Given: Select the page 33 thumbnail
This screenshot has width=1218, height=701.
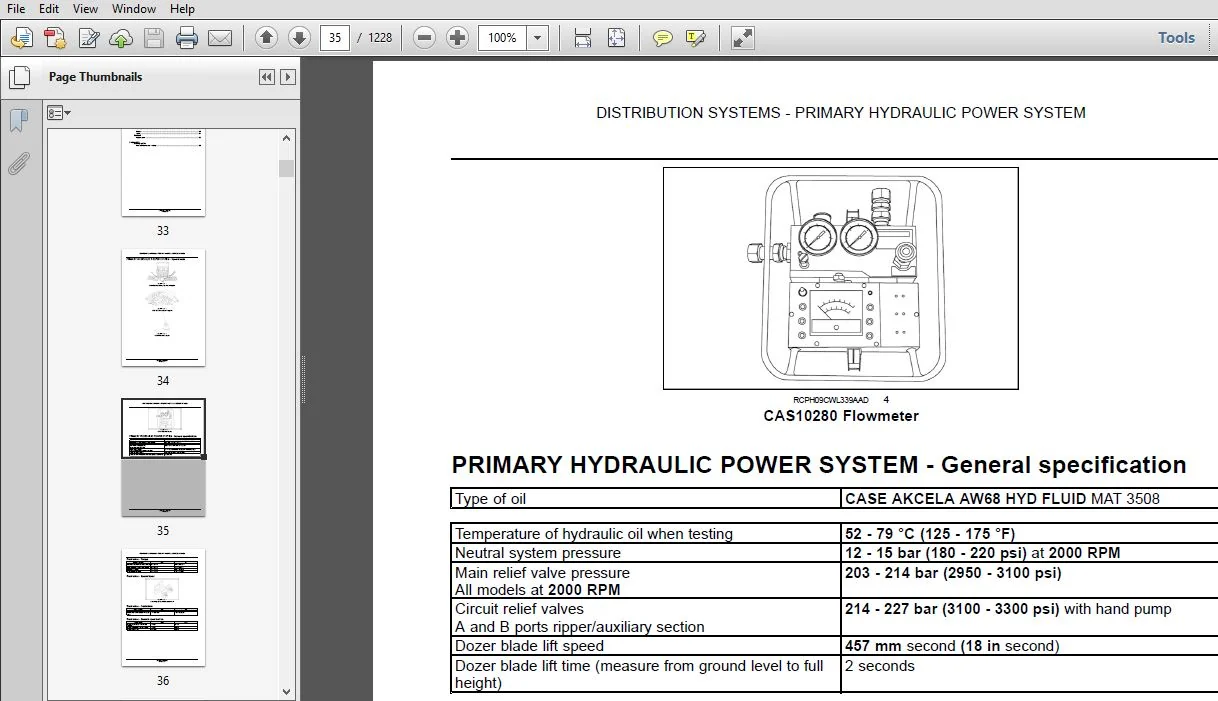Looking at the screenshot, I should [163, 173].
